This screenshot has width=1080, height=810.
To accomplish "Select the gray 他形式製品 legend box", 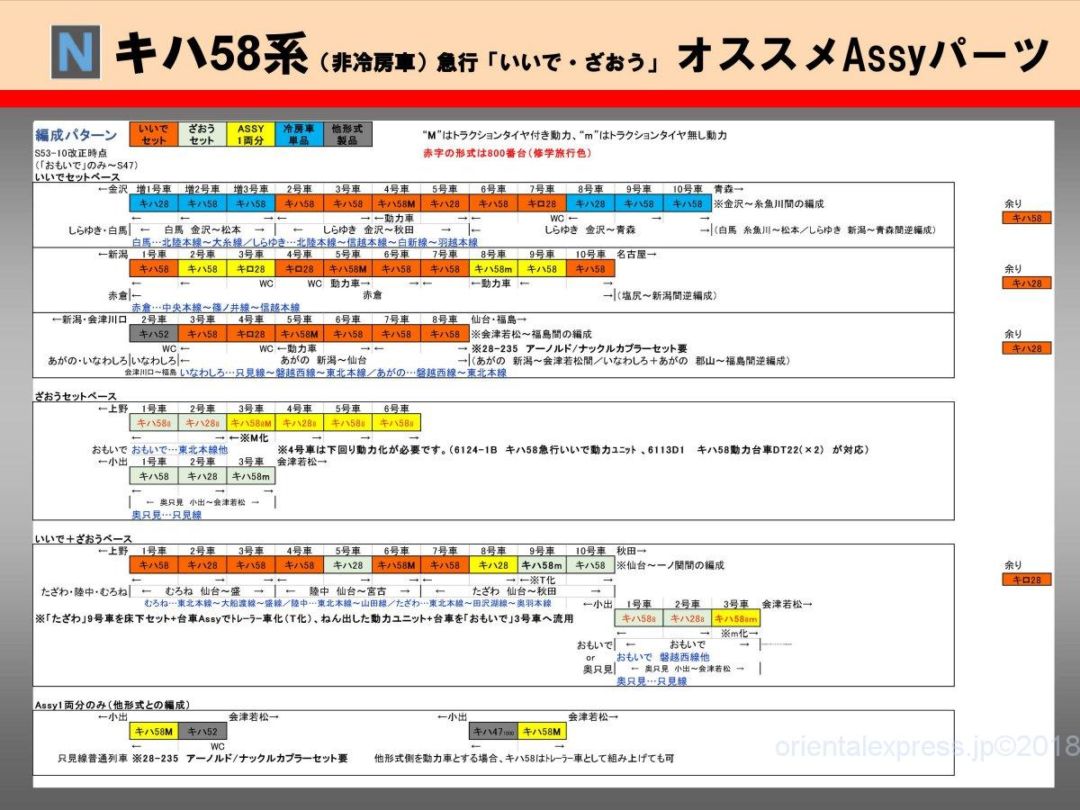I will (x=347, y=135).
